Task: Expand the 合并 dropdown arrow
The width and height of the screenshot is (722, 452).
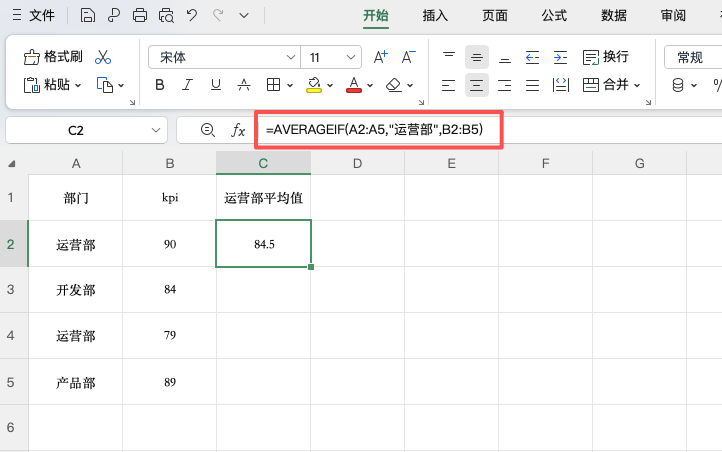Action: (637, 85)
